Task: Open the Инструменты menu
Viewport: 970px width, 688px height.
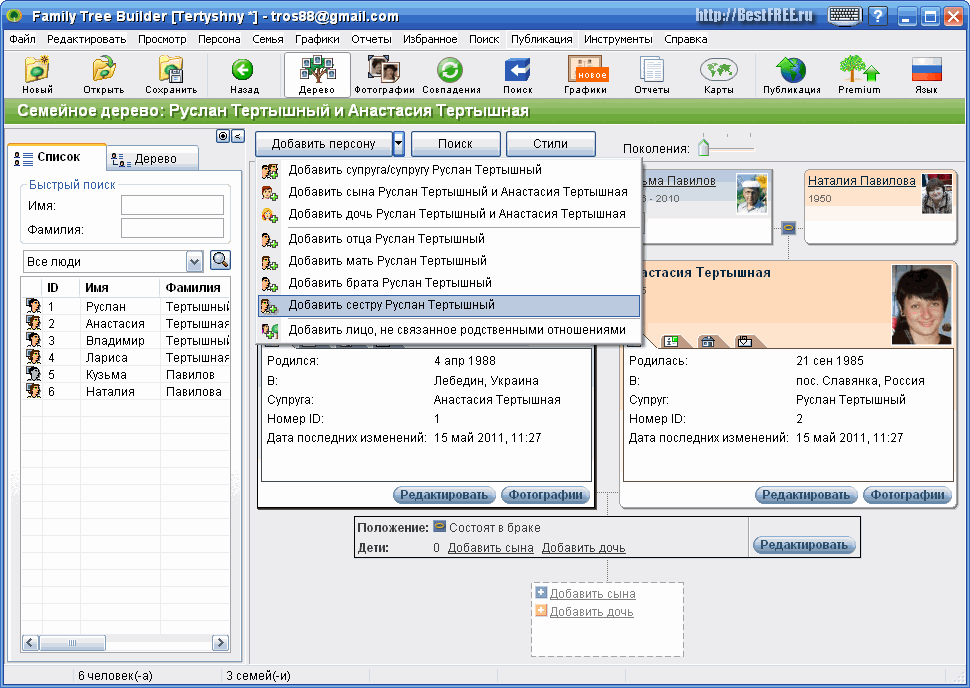Action: click(x=618, y=39)
